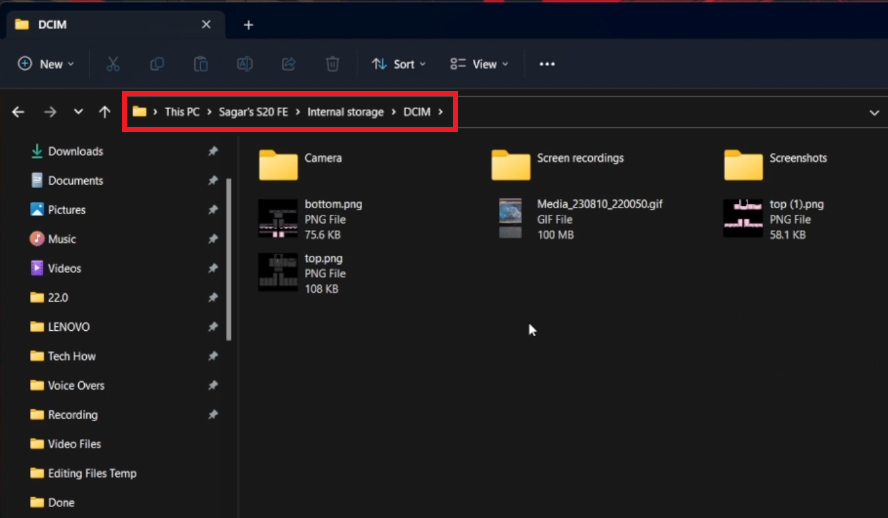Image resolution: width=888 pixels, height=518 pixels.
Task: Click the Cut scissors icon in toolbar
Action: tap(113, 64)
